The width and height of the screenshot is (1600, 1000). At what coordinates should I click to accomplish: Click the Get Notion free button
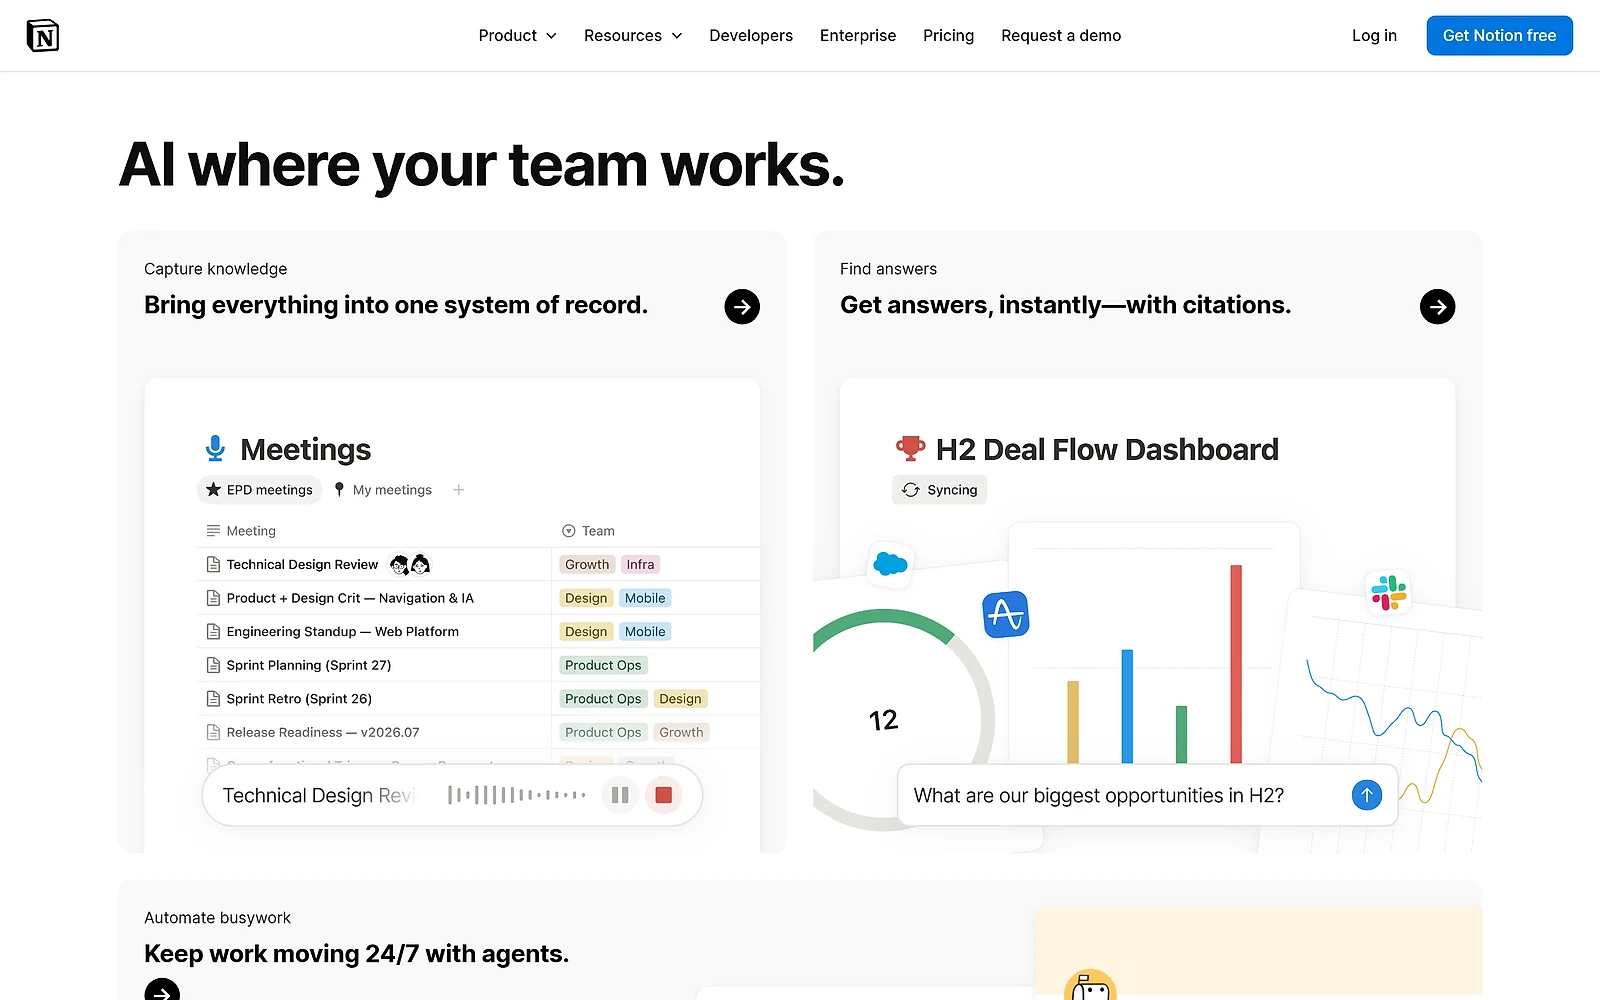[1499, 36]
